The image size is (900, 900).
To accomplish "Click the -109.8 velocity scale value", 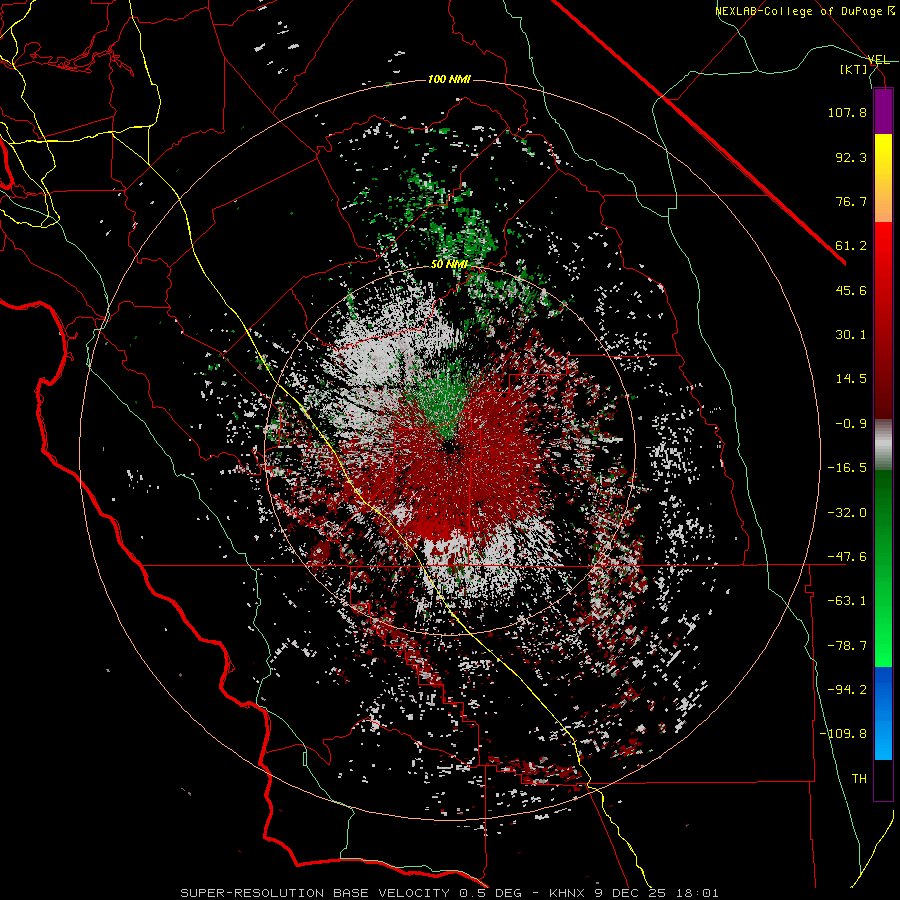I will coord(843,734).
